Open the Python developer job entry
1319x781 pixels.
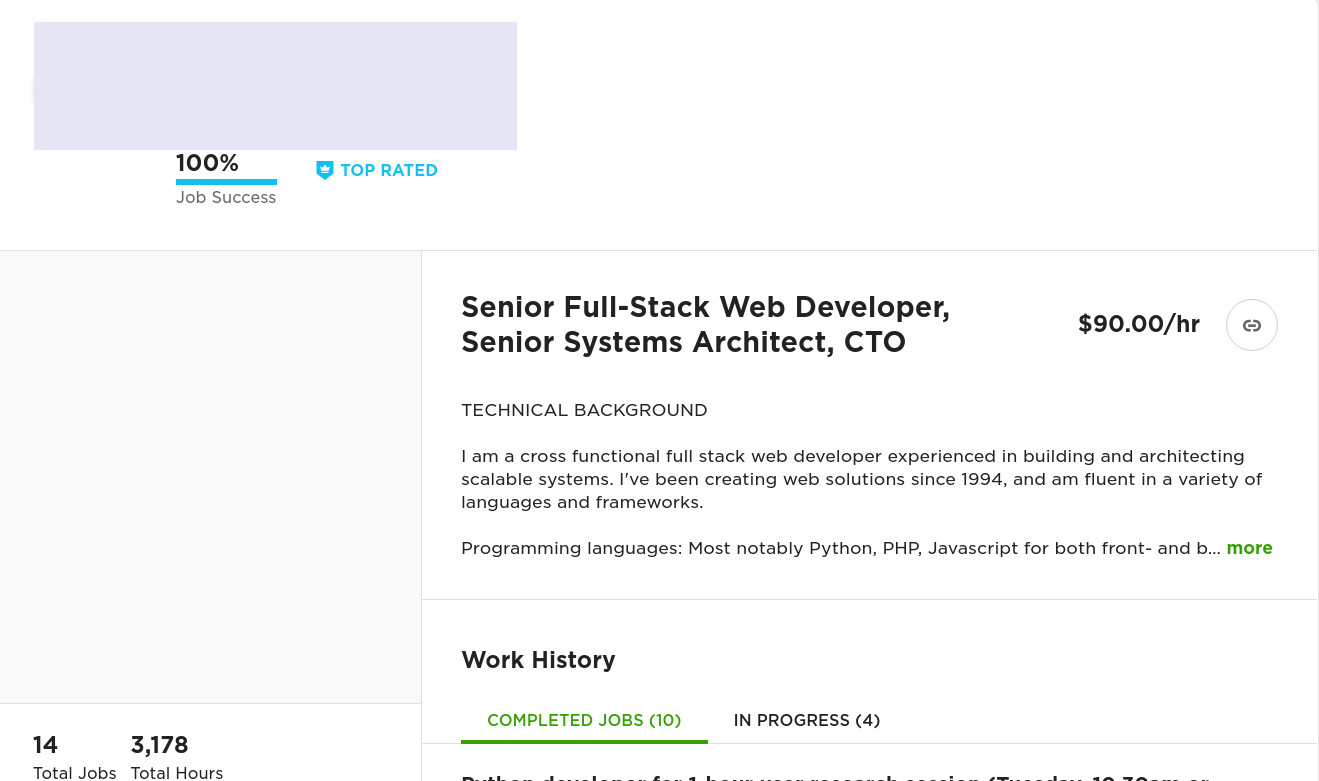point(835,775)
